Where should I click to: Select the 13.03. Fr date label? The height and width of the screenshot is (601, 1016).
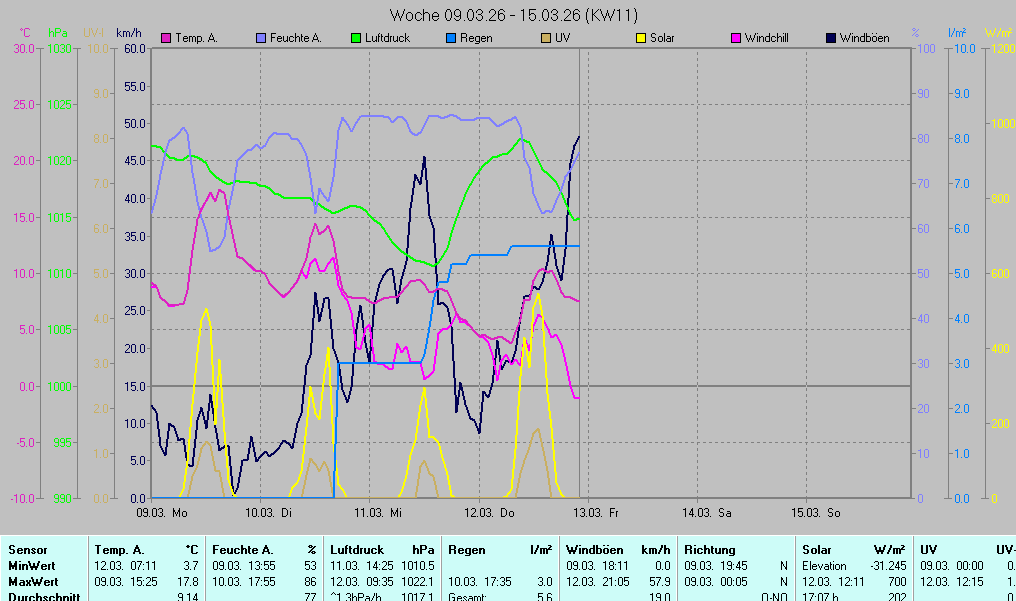598,513
